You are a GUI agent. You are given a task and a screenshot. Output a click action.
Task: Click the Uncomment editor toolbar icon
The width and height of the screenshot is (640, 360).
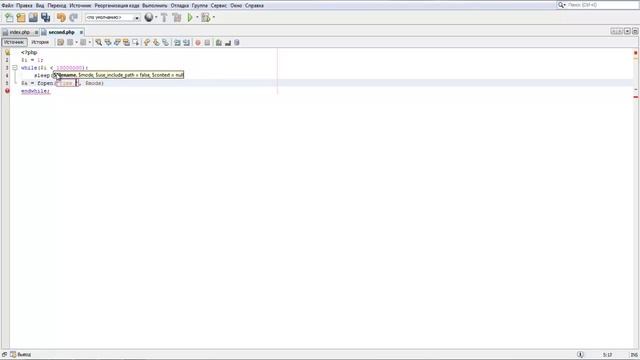(x=228, y=42)
